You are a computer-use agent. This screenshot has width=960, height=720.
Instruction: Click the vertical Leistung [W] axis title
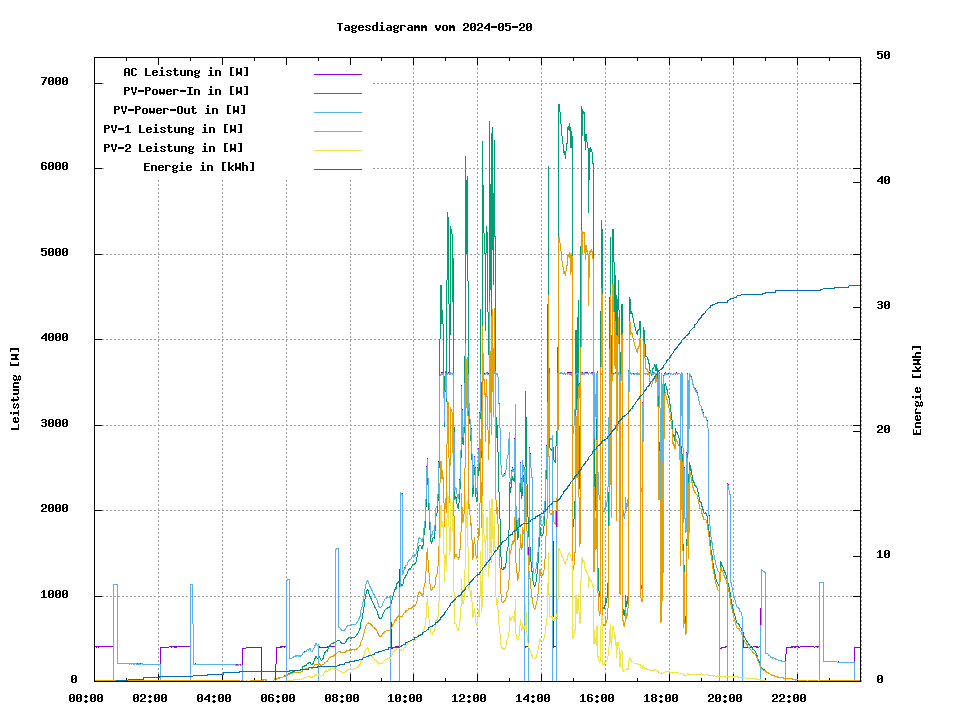click(16, 389)
